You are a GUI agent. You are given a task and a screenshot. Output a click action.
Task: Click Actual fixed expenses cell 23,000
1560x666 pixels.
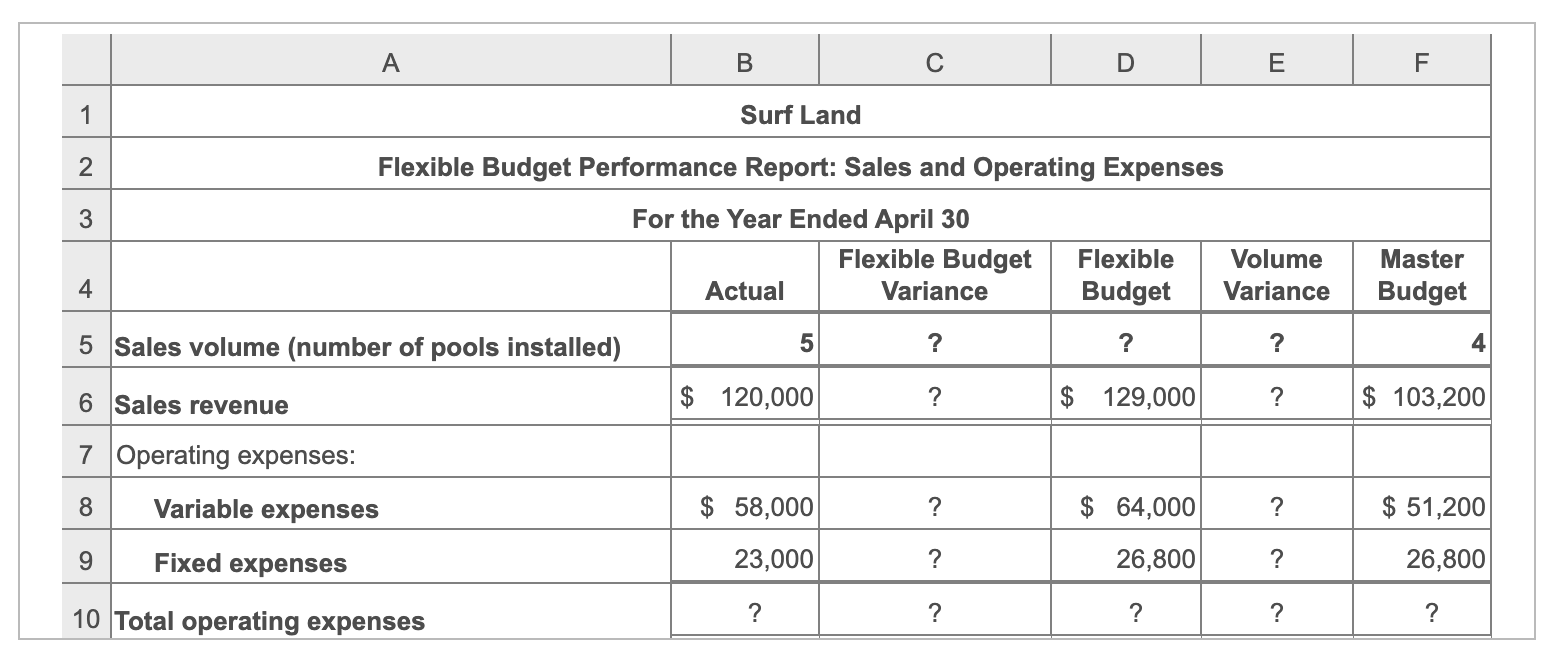tap(745, 558)
